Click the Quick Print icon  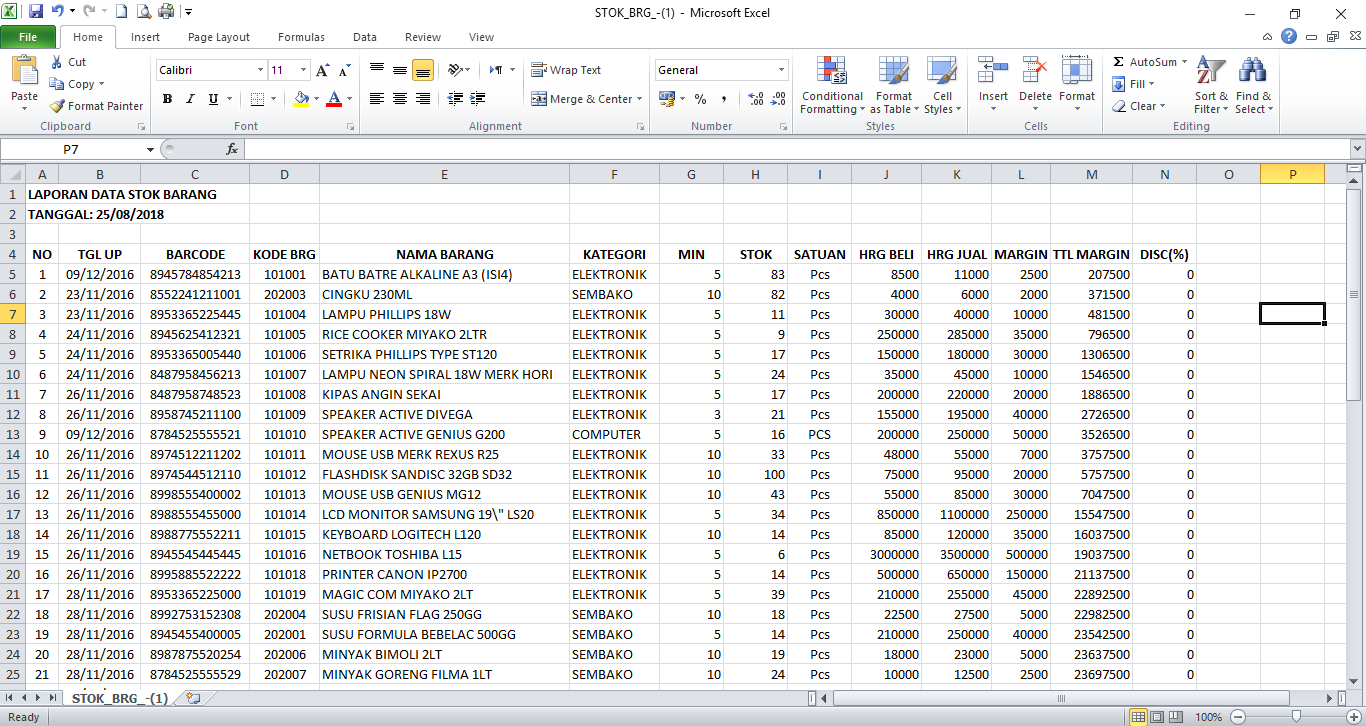165,12
